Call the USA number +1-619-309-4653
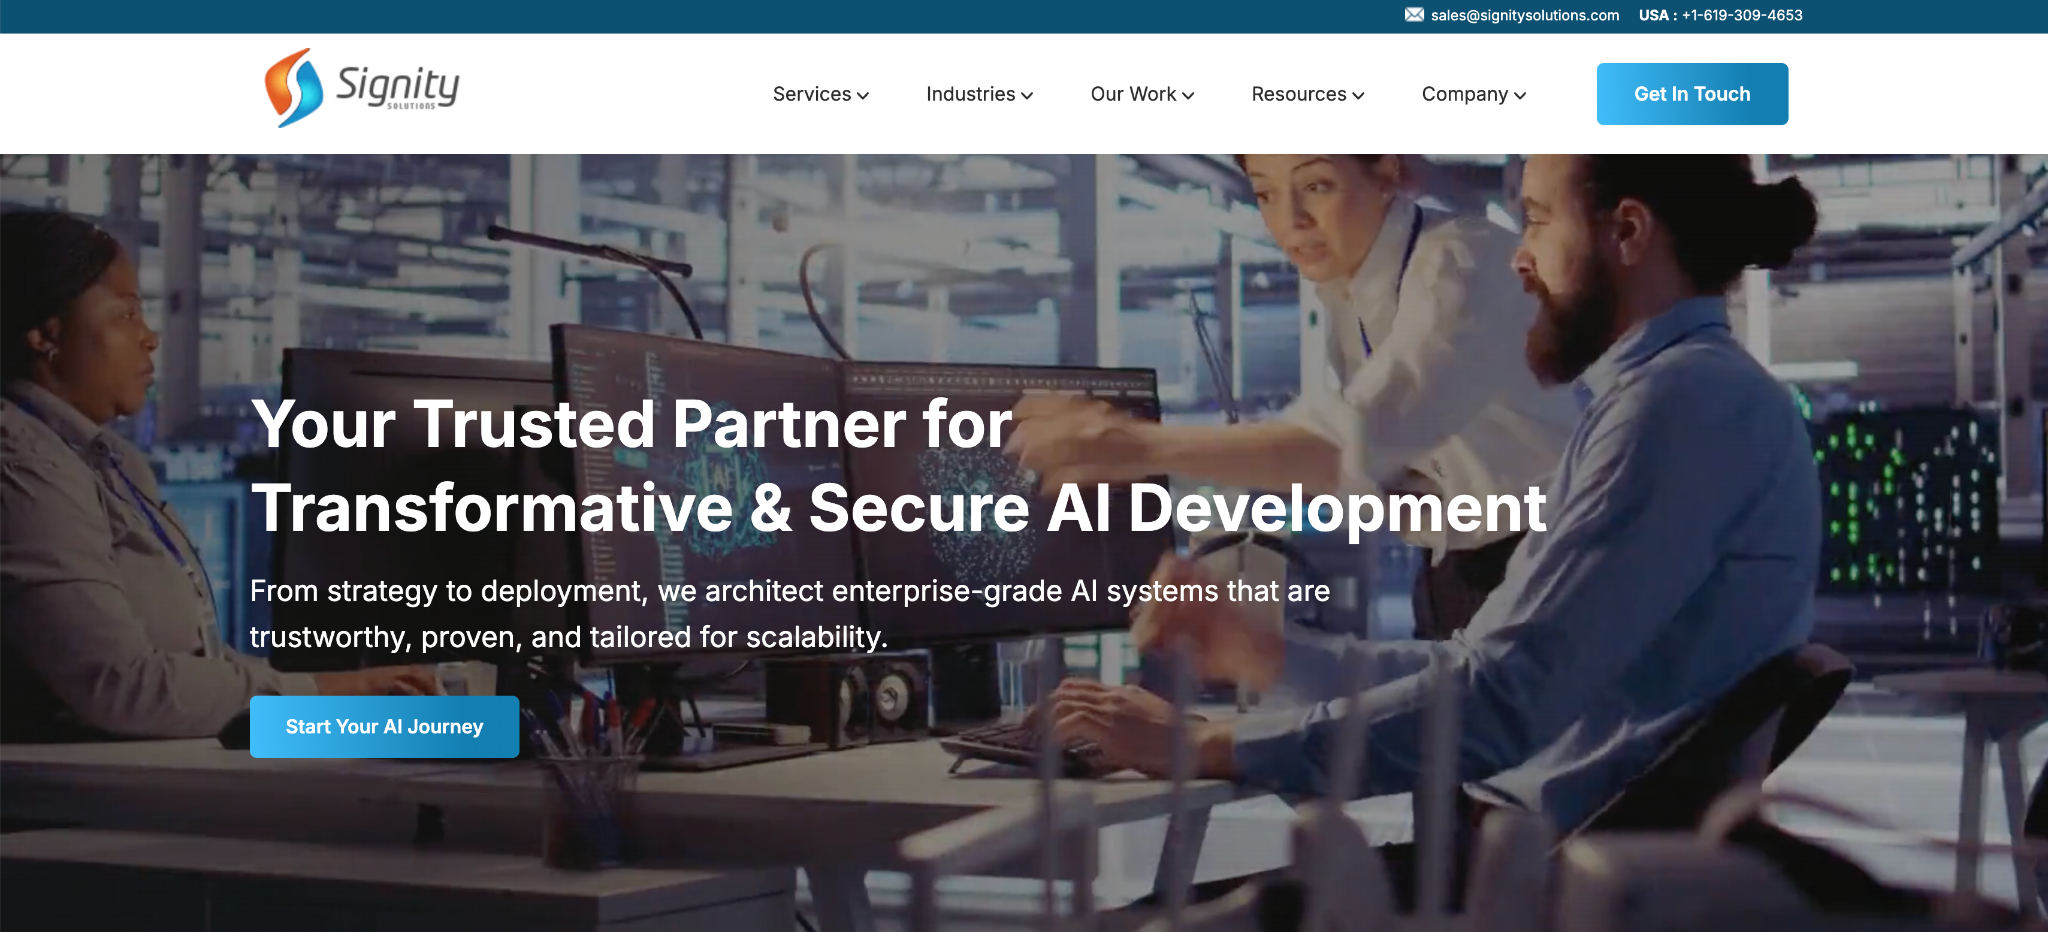The width and height of the screenshot is (2048, 932). click(1742, 15)
